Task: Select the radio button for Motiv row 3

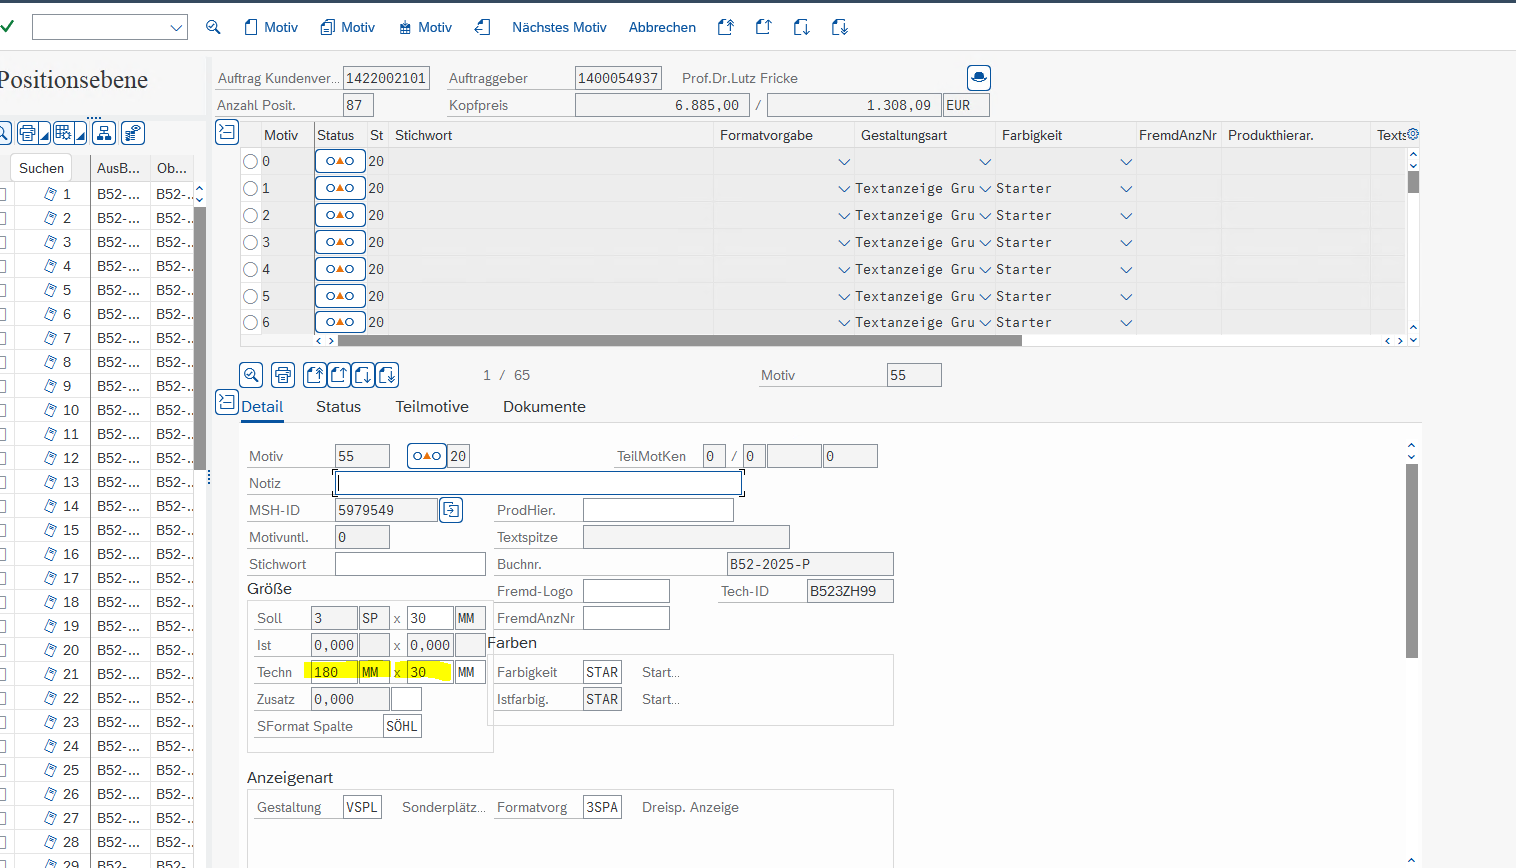Action: pyautogui.click(x=250, y=242)
